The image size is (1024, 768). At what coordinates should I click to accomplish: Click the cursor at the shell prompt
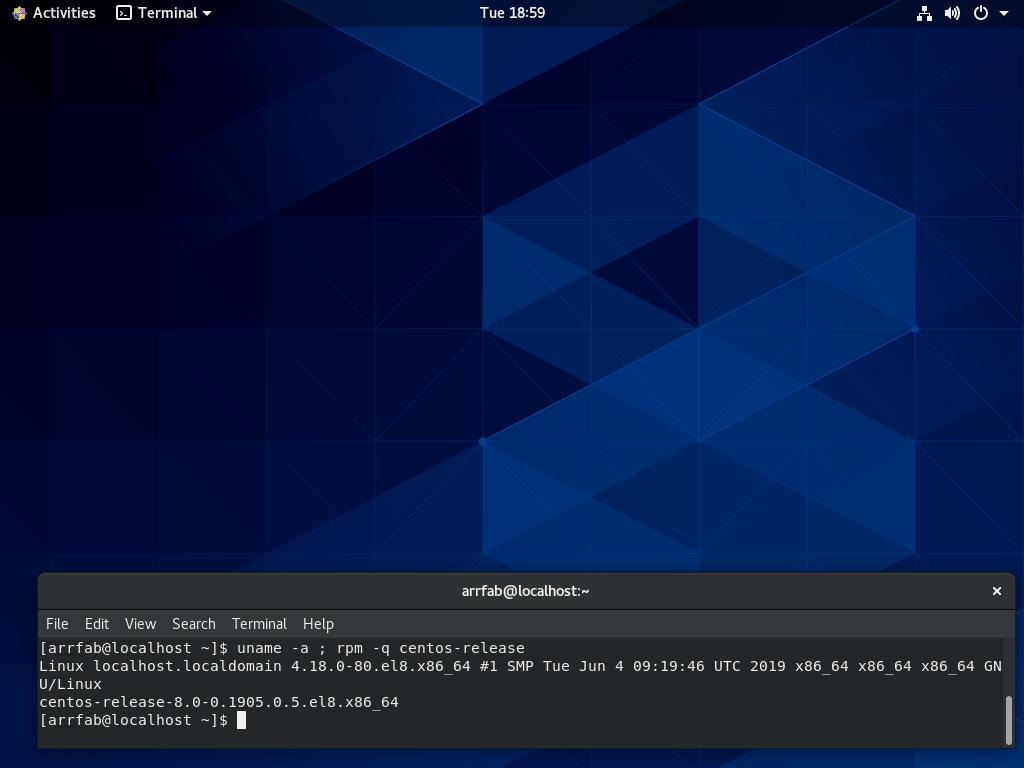pos(241,720)
